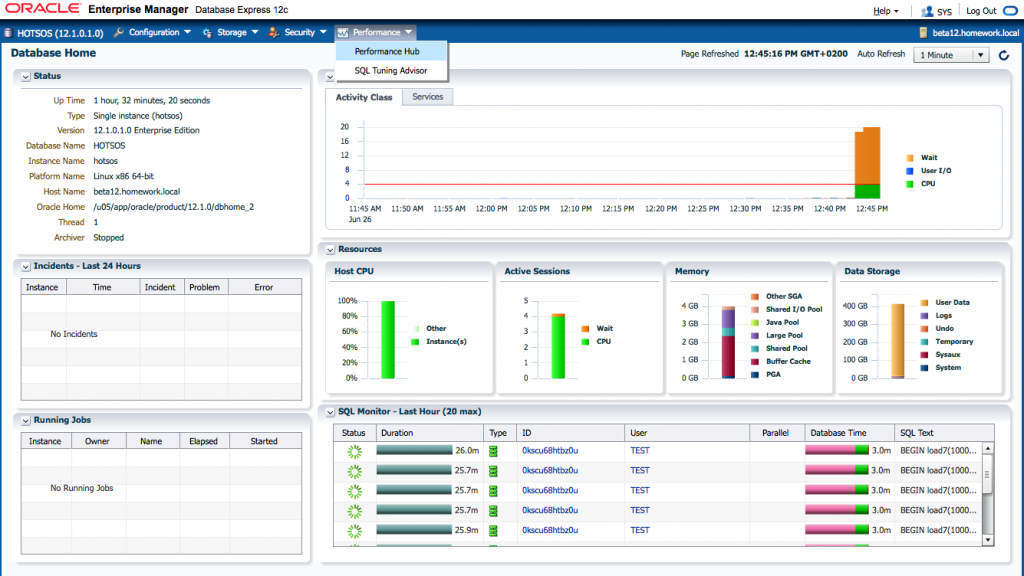1024x576 pixels.
Task: Click the Configuration wrench icon
Action: 119,33
